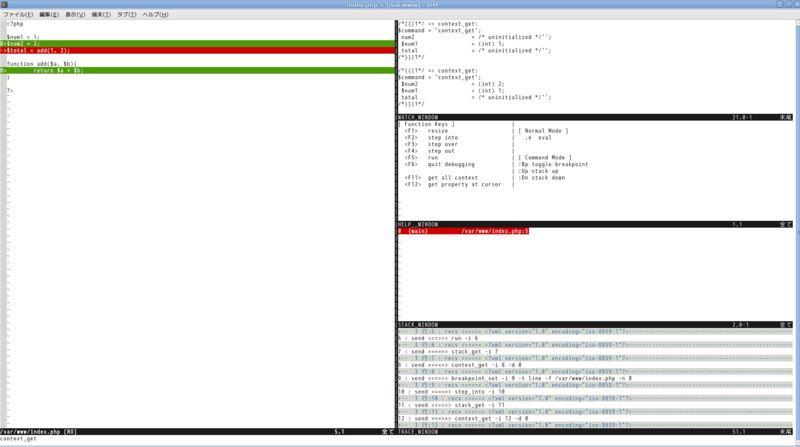Click 'context_get' text in bottom command line
This screenshot has height=447, width=800.
pyautogui.click(x=18, y=438)
